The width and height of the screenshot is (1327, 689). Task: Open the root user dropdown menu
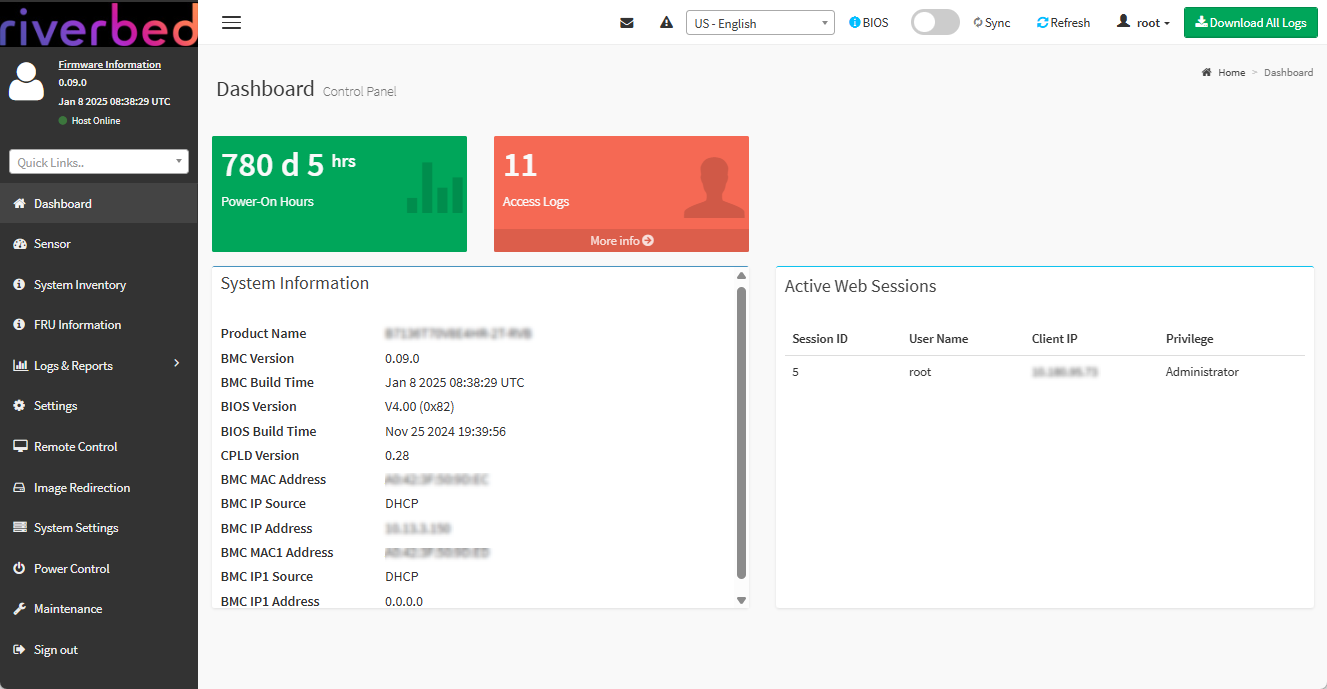pyautogui.click(x=1143, y=23)
